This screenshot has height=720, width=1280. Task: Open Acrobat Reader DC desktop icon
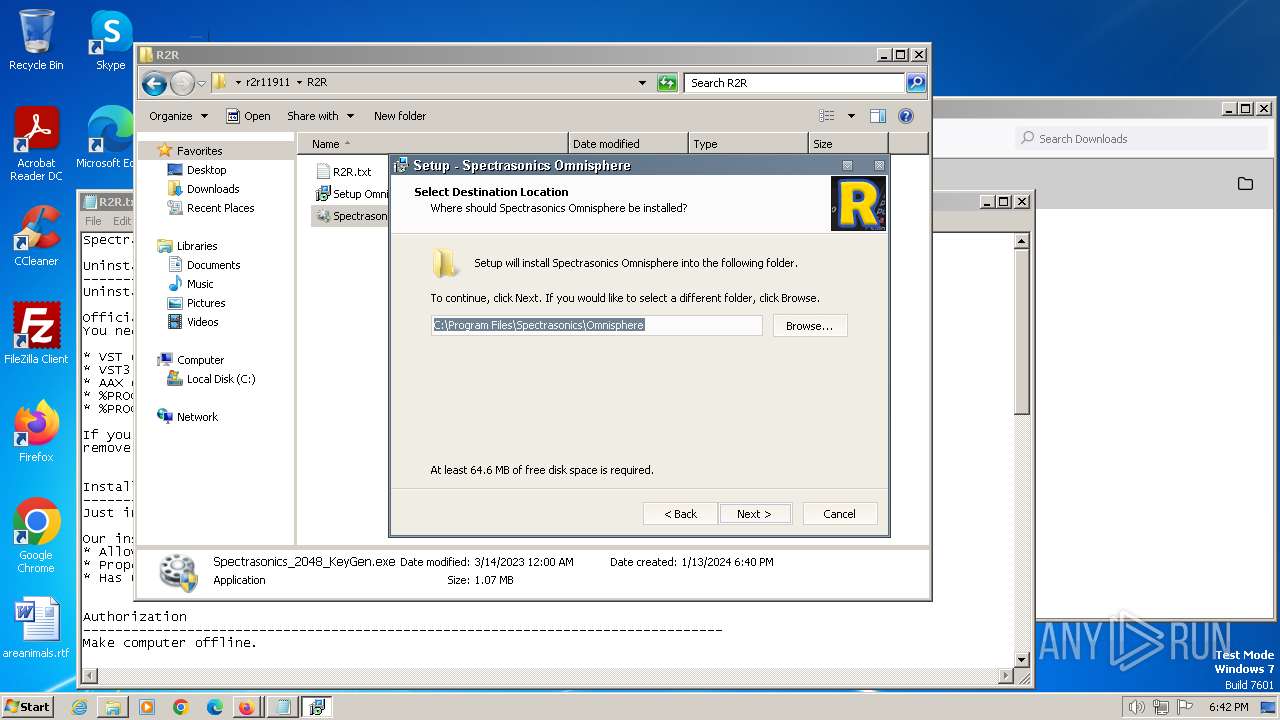point(36,145)
